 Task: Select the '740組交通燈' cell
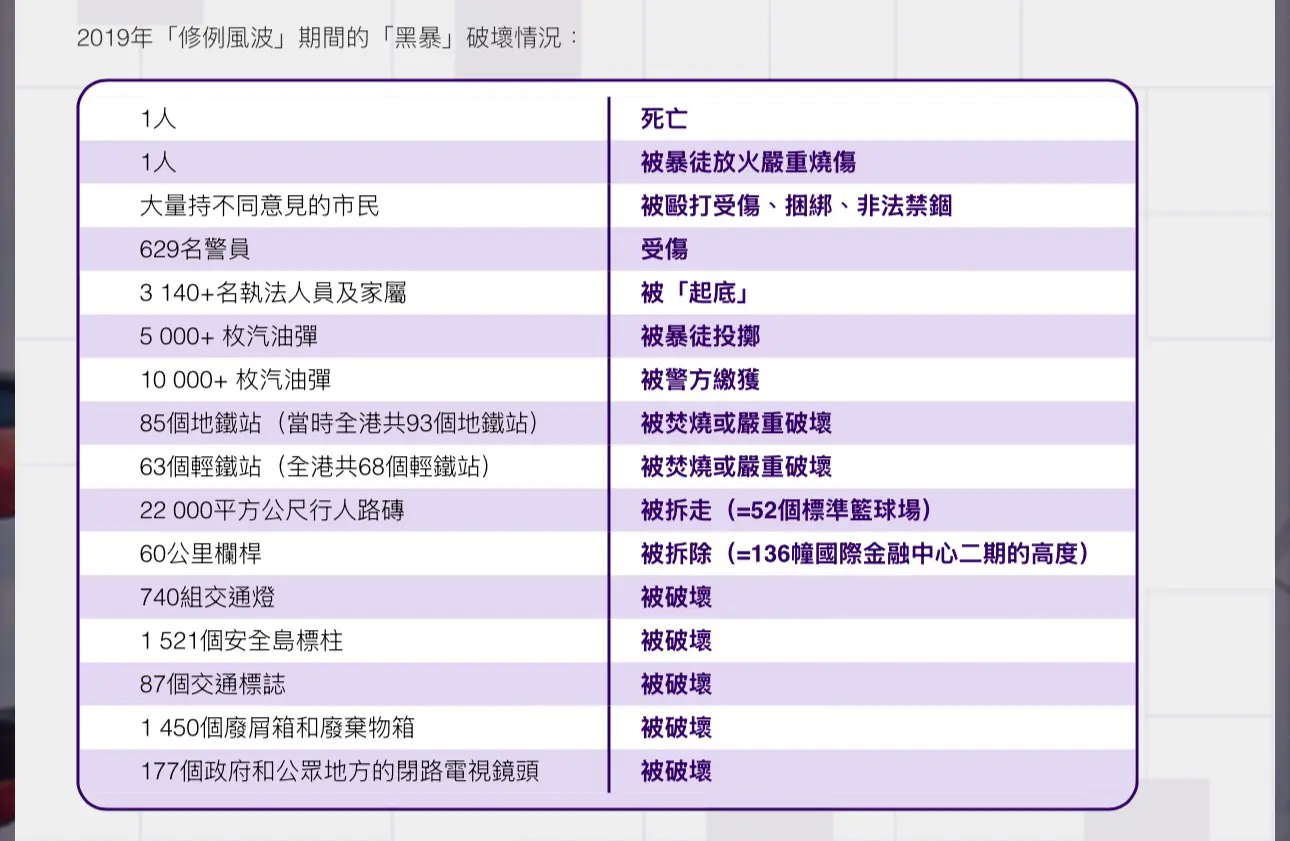207,598
